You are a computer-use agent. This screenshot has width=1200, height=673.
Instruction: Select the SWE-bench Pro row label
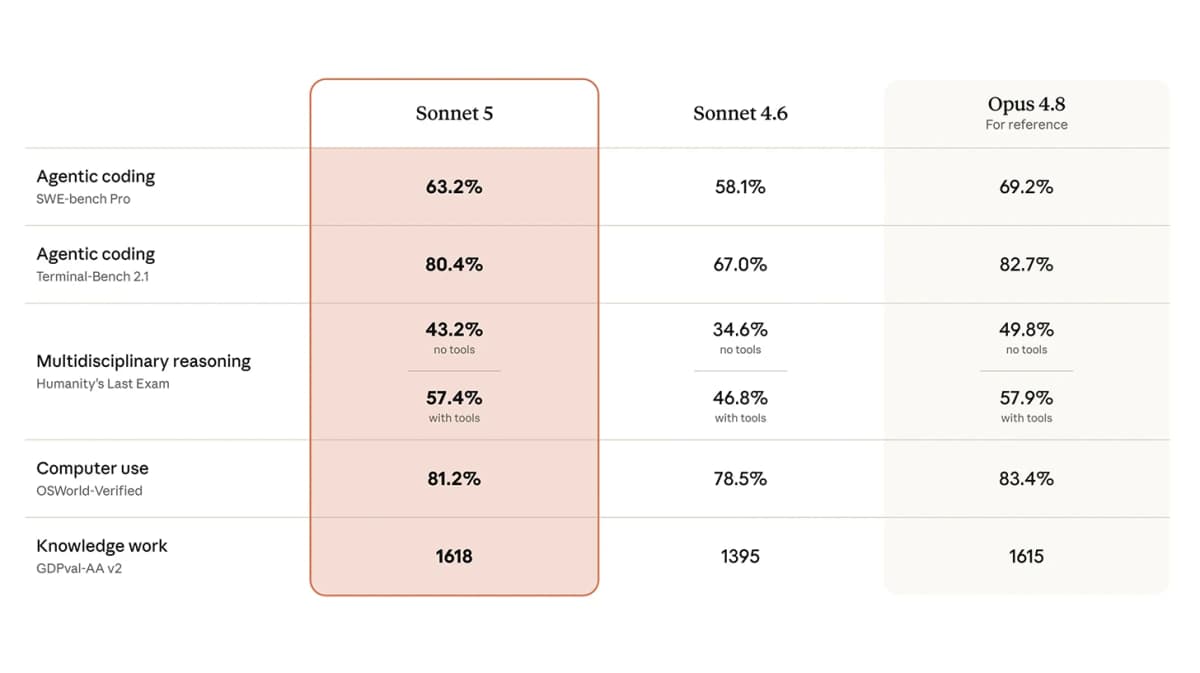coord(83,199)
